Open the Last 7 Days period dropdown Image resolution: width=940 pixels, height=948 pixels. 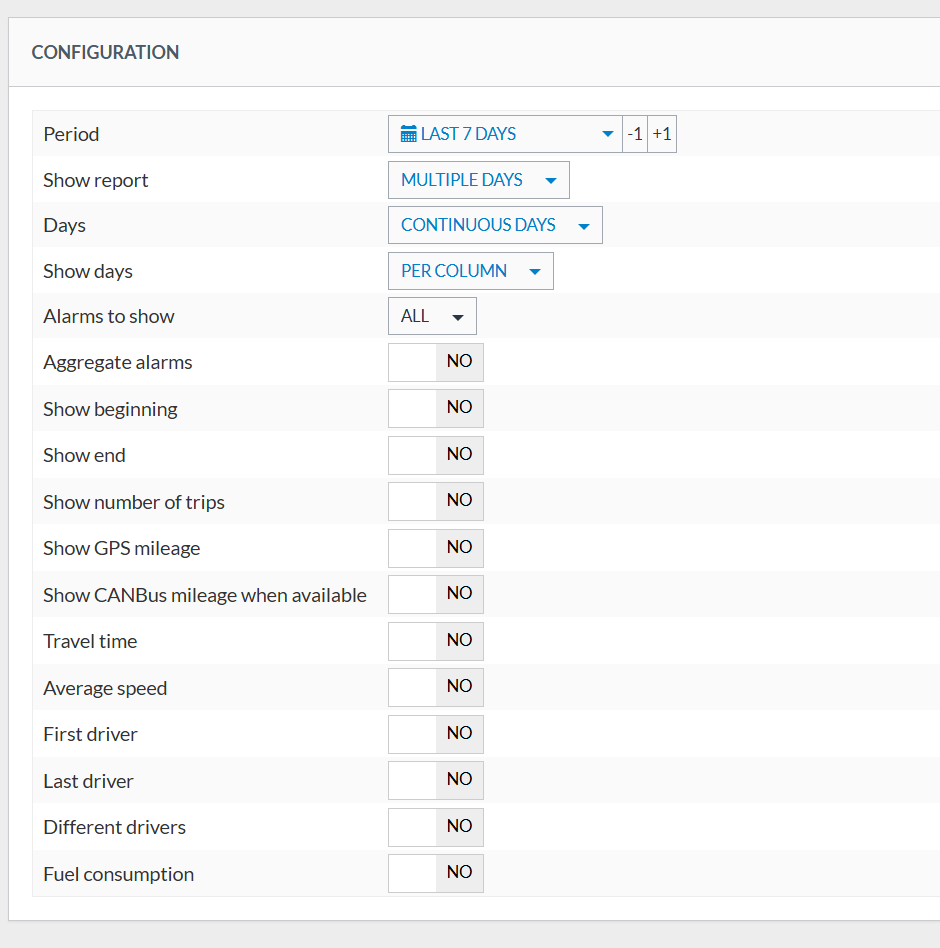pos(505,134)
